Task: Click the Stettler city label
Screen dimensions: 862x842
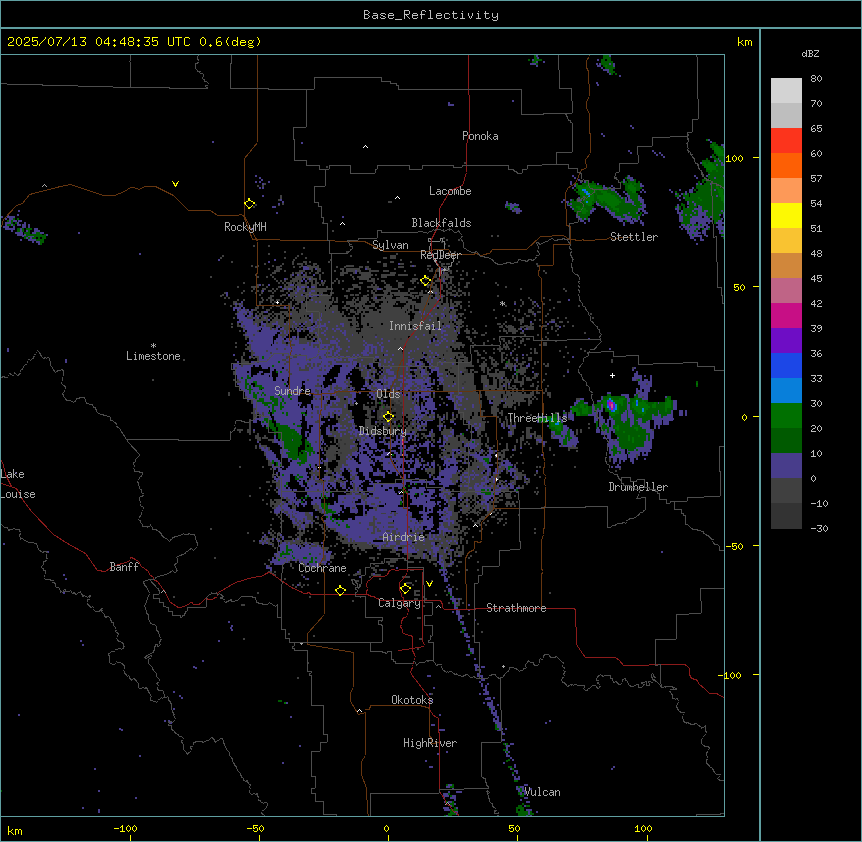Action: (634, 237)
